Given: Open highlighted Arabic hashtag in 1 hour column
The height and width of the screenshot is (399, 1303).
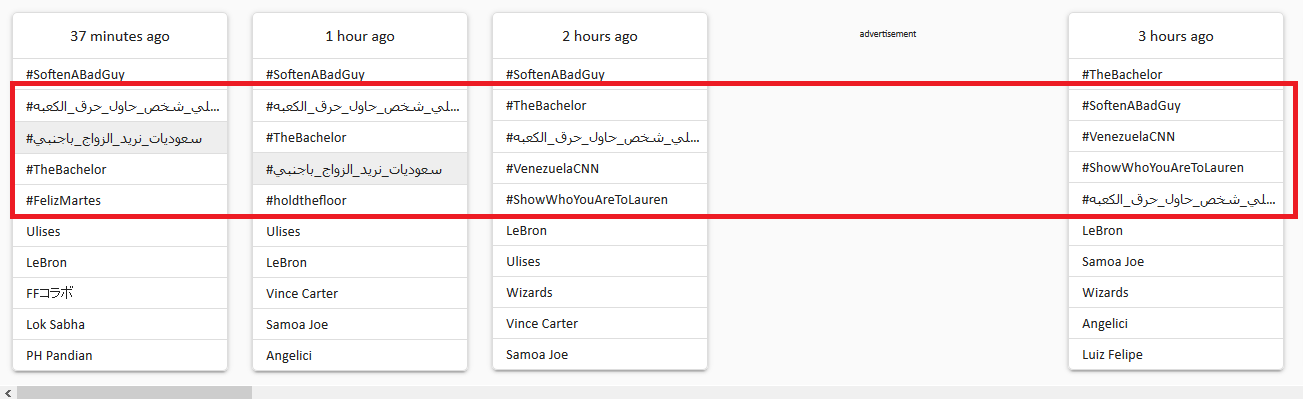Looking at the screenshot, I should click(x=360, y=169).
